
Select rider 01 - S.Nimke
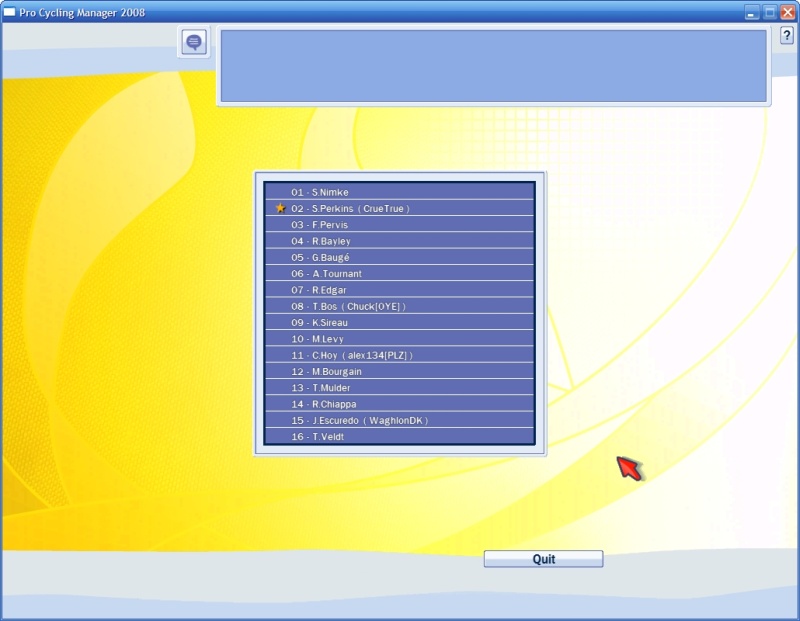pyautogui.click(x=400, y=192)
